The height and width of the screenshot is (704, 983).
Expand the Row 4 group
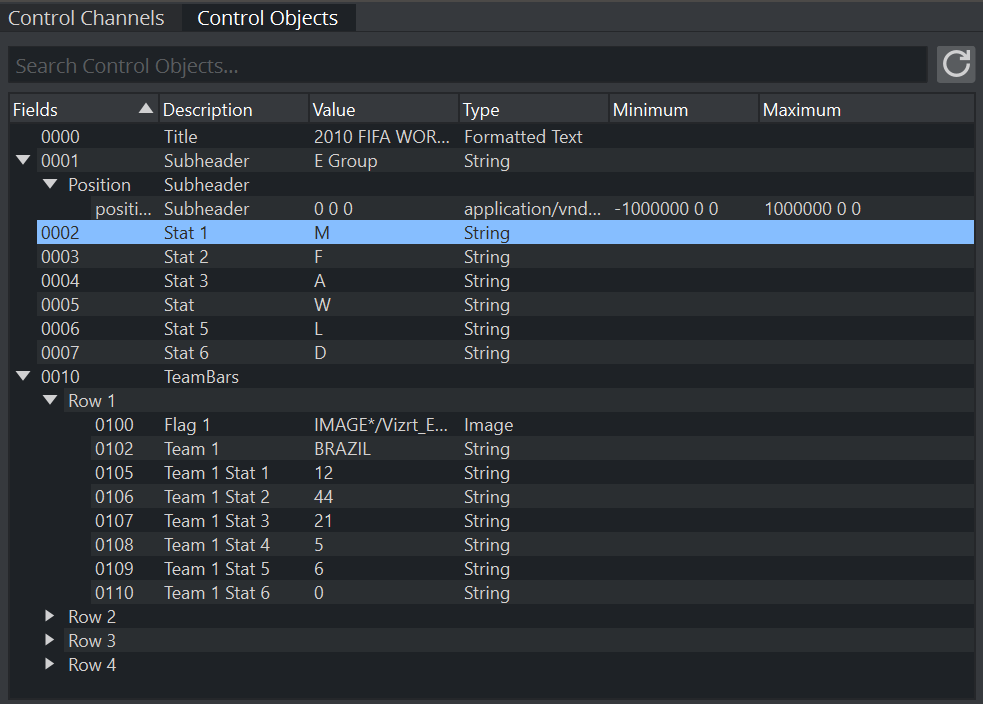50,665
